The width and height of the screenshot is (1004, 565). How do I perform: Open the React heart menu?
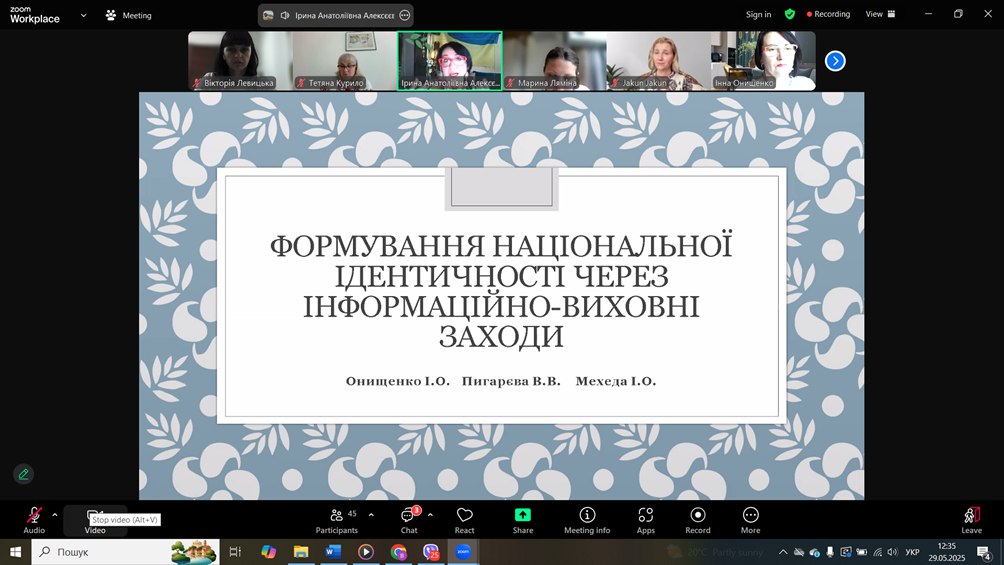[464, 520]
